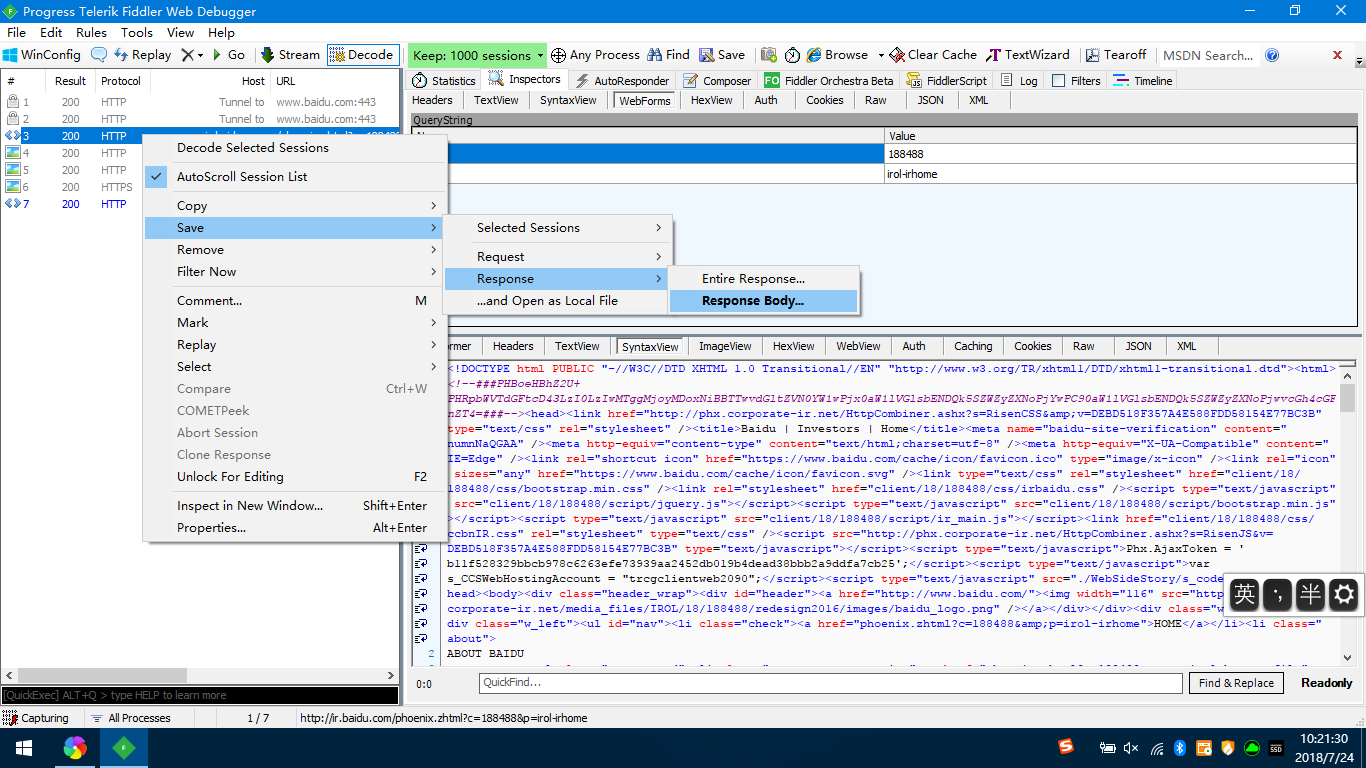
Task: Open the FiddlerScript tab
Action: click(946, 81)
